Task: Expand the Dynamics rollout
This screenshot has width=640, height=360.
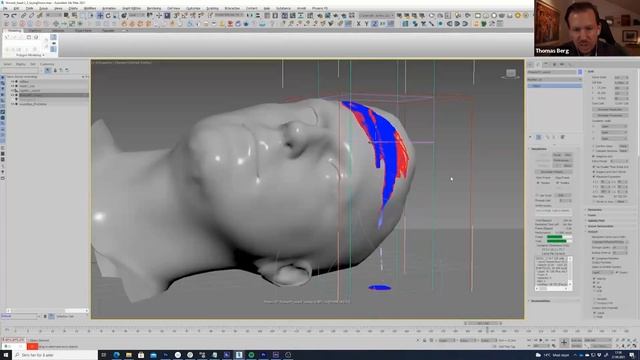Action: (x=595, y=210)
